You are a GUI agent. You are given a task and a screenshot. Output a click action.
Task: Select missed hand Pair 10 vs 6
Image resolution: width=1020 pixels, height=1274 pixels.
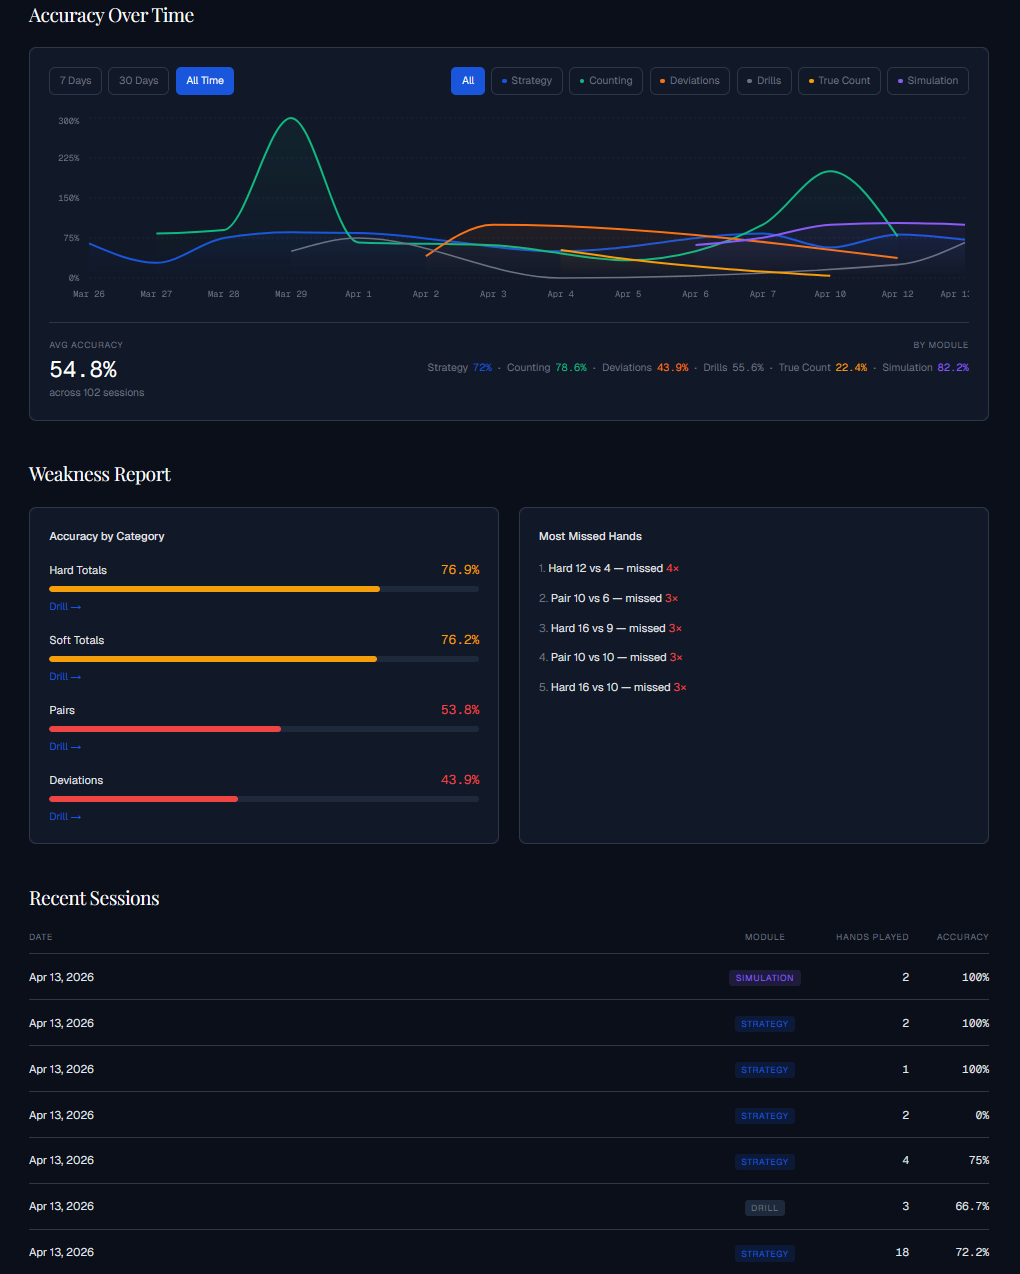(609, 598)
